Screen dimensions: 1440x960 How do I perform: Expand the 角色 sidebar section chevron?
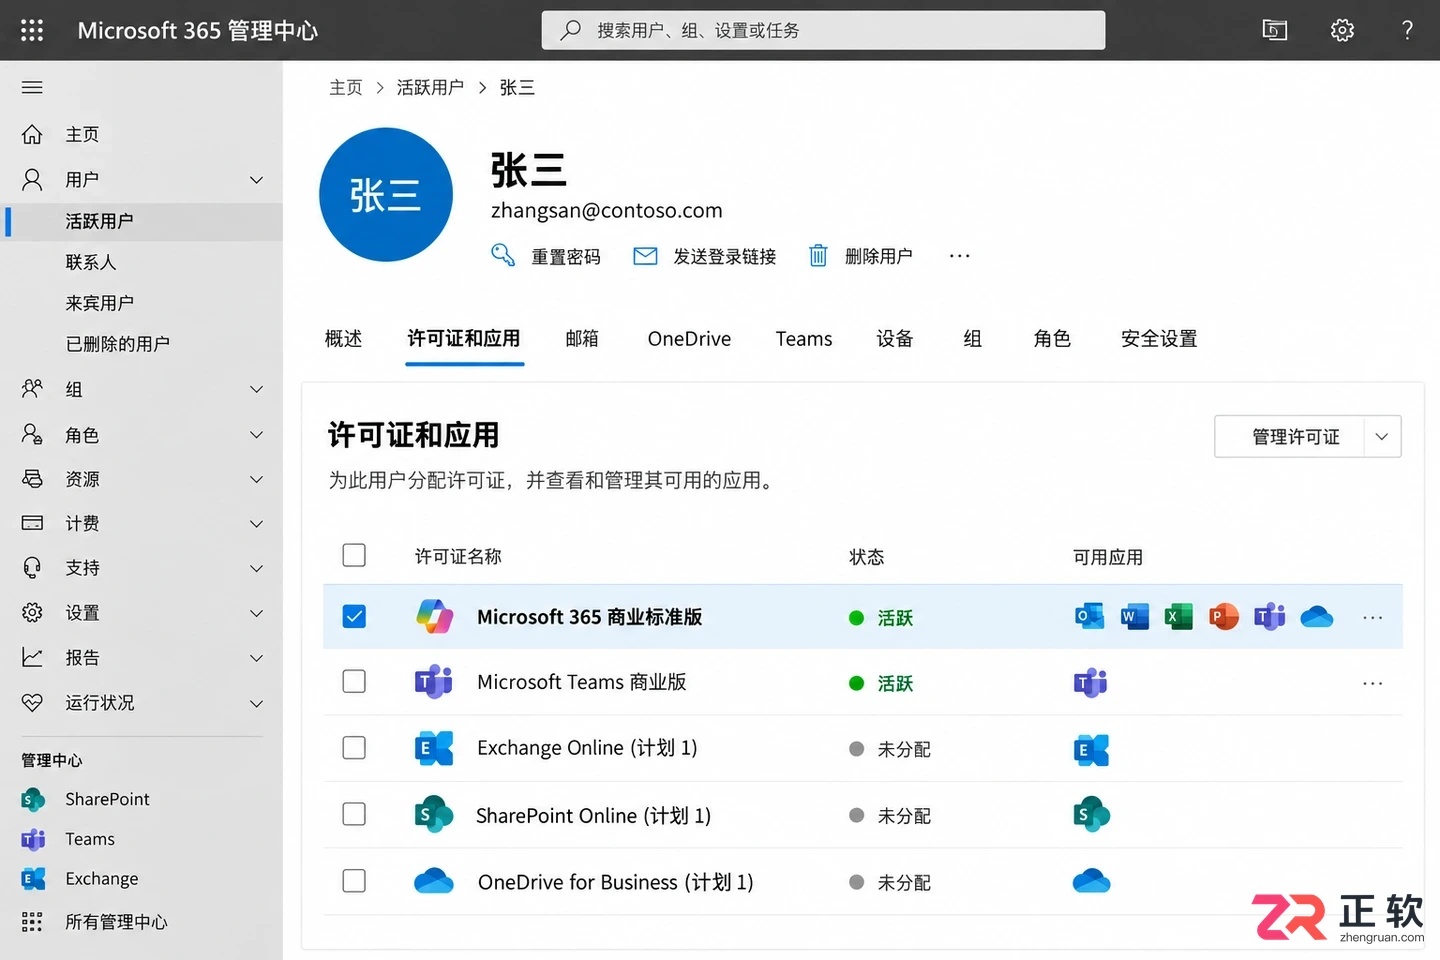(x=256, y=435)
